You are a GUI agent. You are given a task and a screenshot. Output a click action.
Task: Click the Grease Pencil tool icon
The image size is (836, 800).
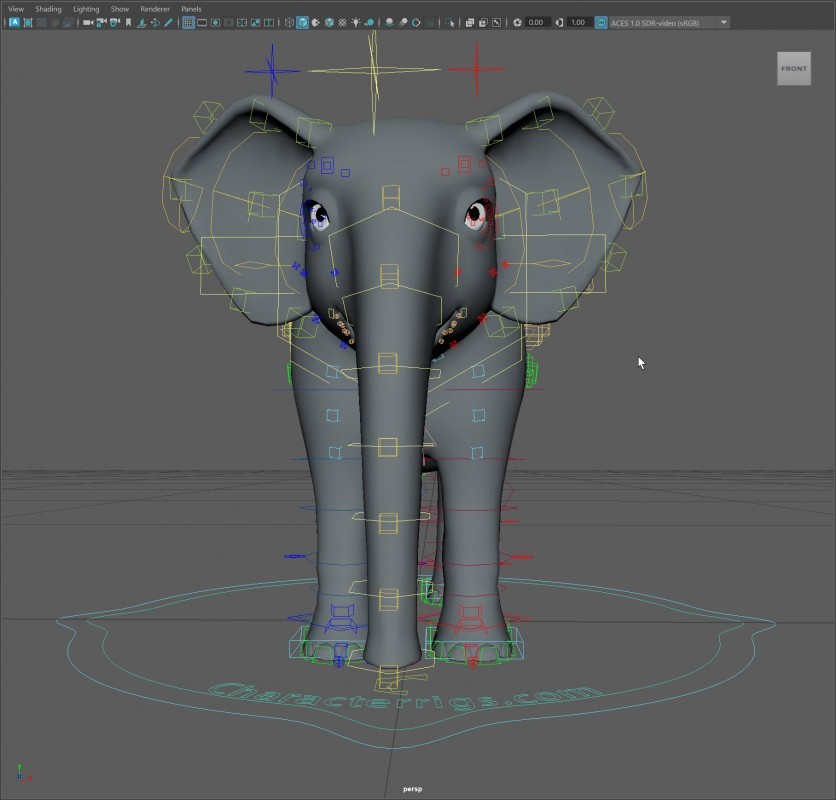pyautogui.click(x=168, y=22)
